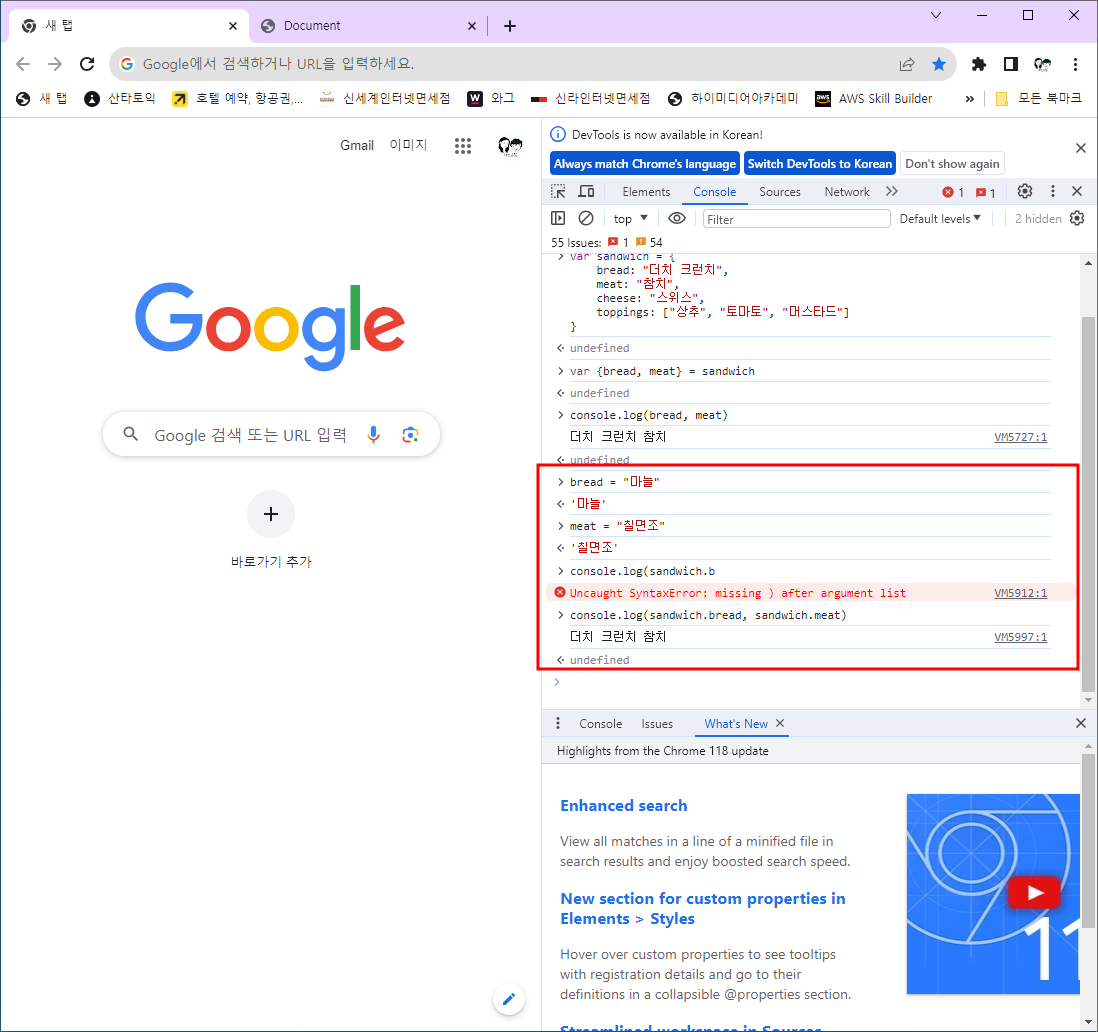Image resolution: width=1098 pixels, height=1032 pixels.
Task: Open console settings gear
Action: pos(1077,218)
